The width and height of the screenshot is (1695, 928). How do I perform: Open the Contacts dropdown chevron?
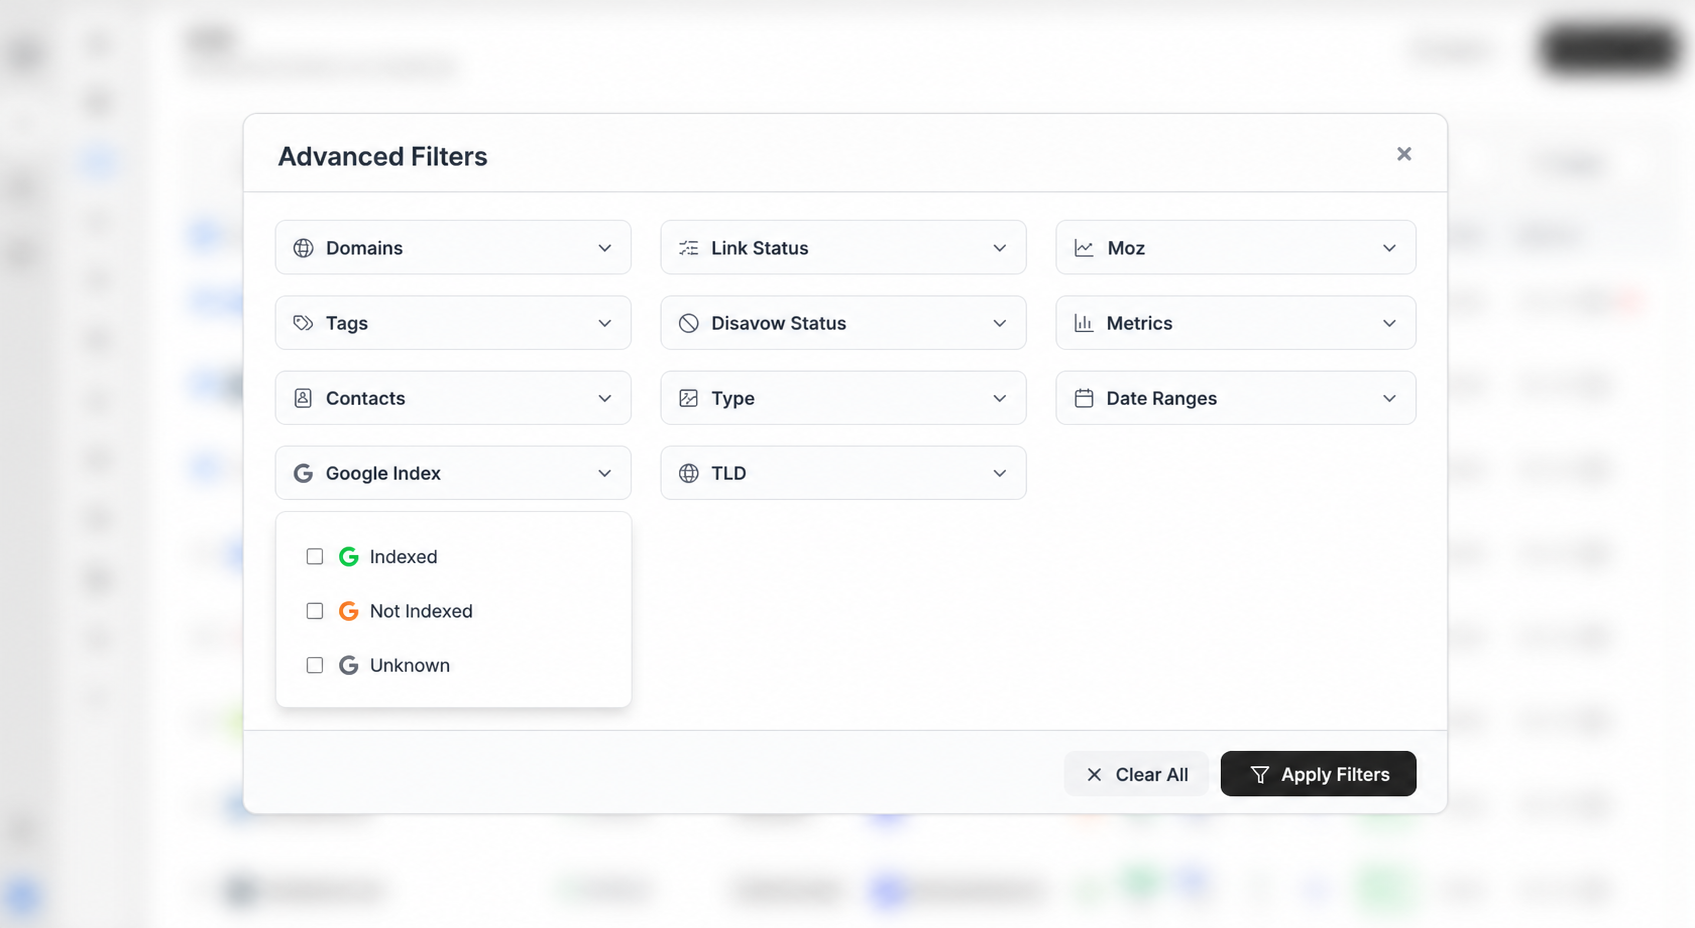click(605, 398)
